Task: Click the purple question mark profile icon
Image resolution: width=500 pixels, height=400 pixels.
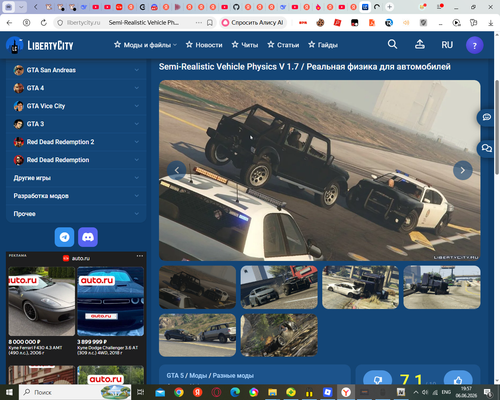Action: [475, 45]
